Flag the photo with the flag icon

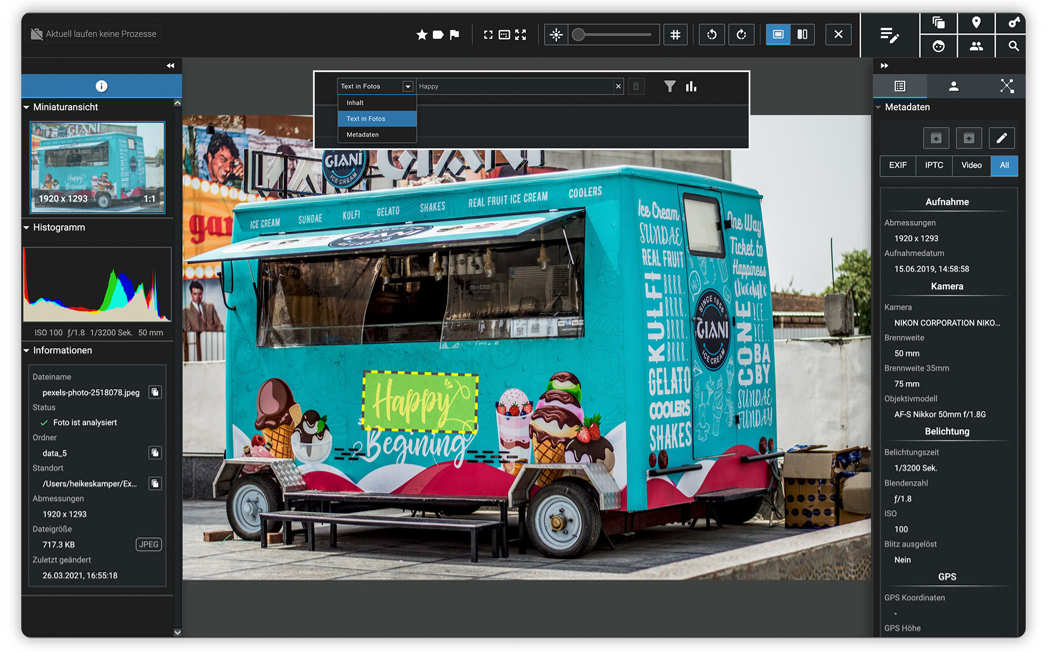coord(455,35)
